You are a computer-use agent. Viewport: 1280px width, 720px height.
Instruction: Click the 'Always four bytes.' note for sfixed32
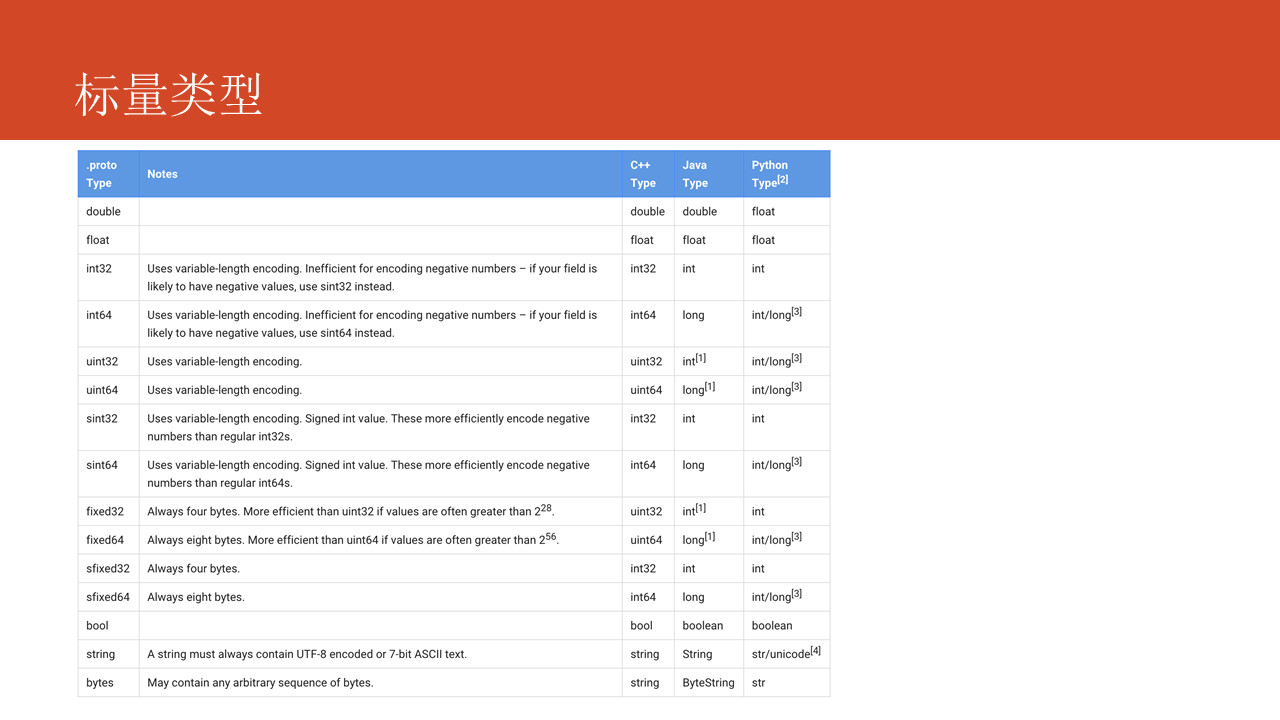tap(193, 568)
